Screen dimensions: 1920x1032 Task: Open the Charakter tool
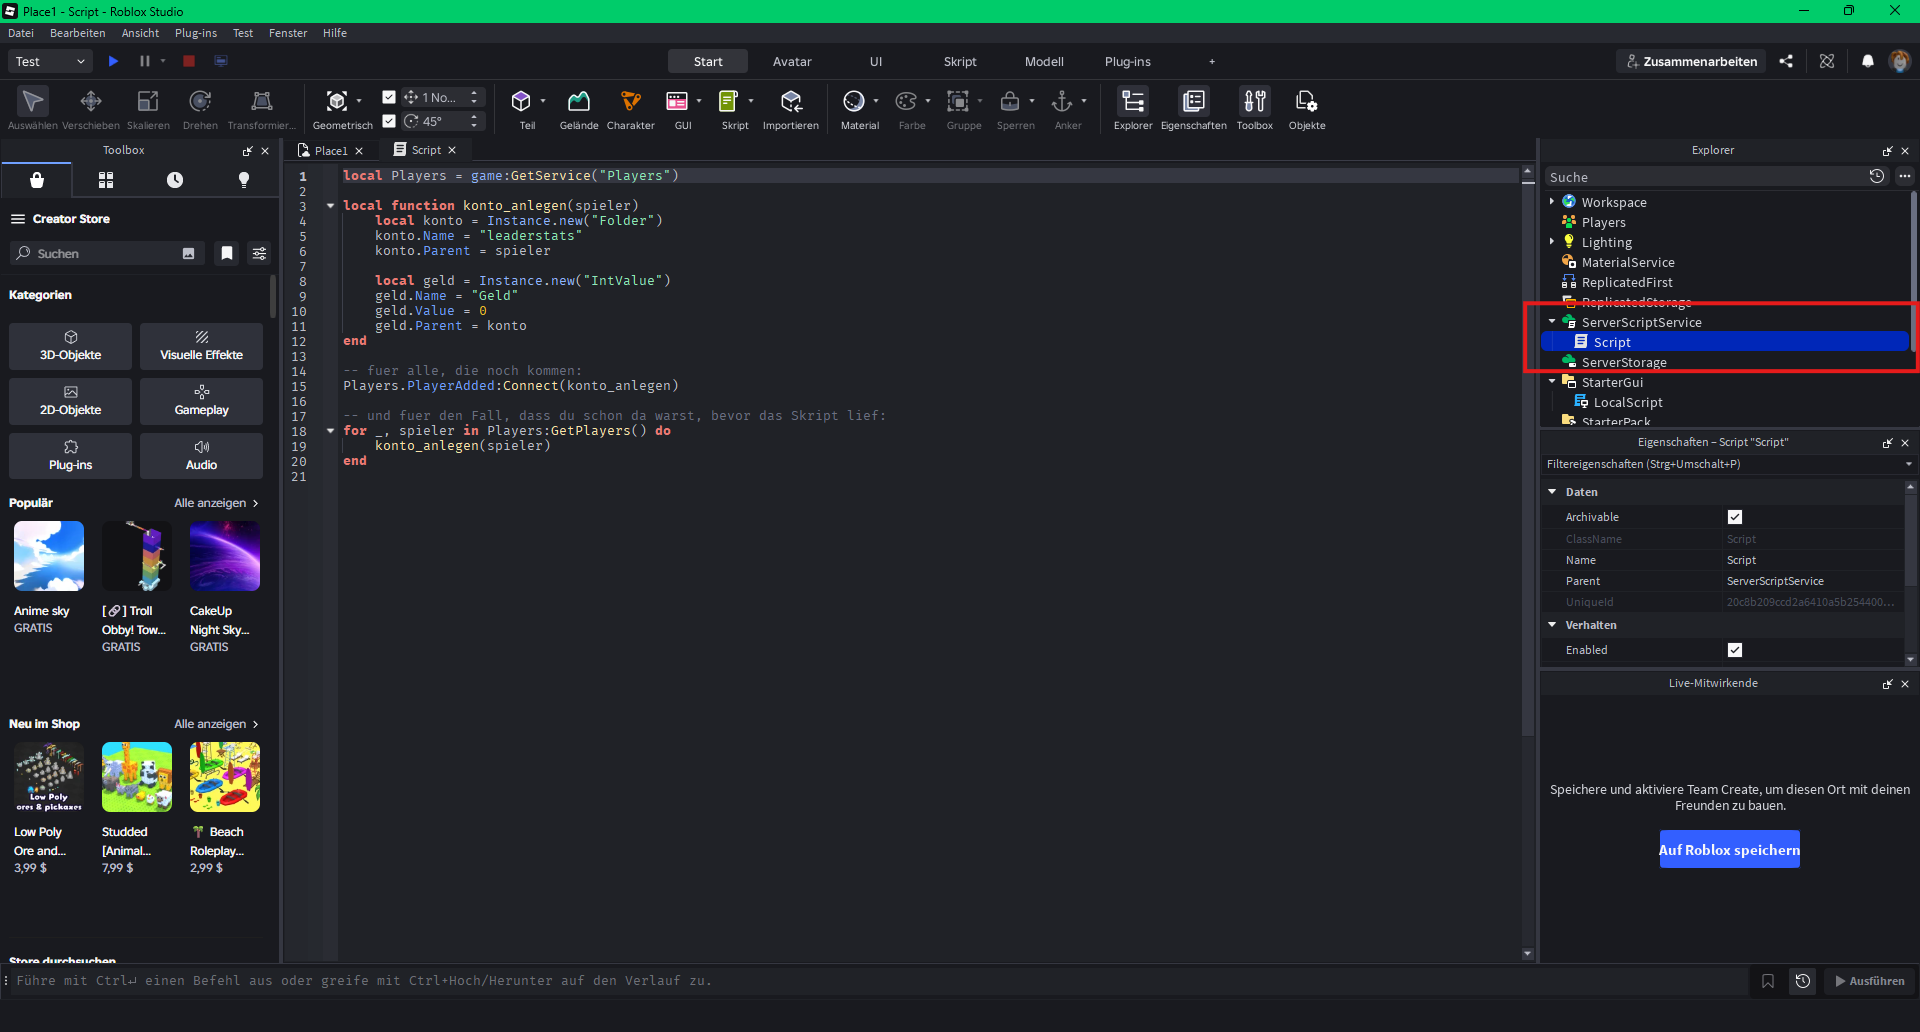point(631,108)
